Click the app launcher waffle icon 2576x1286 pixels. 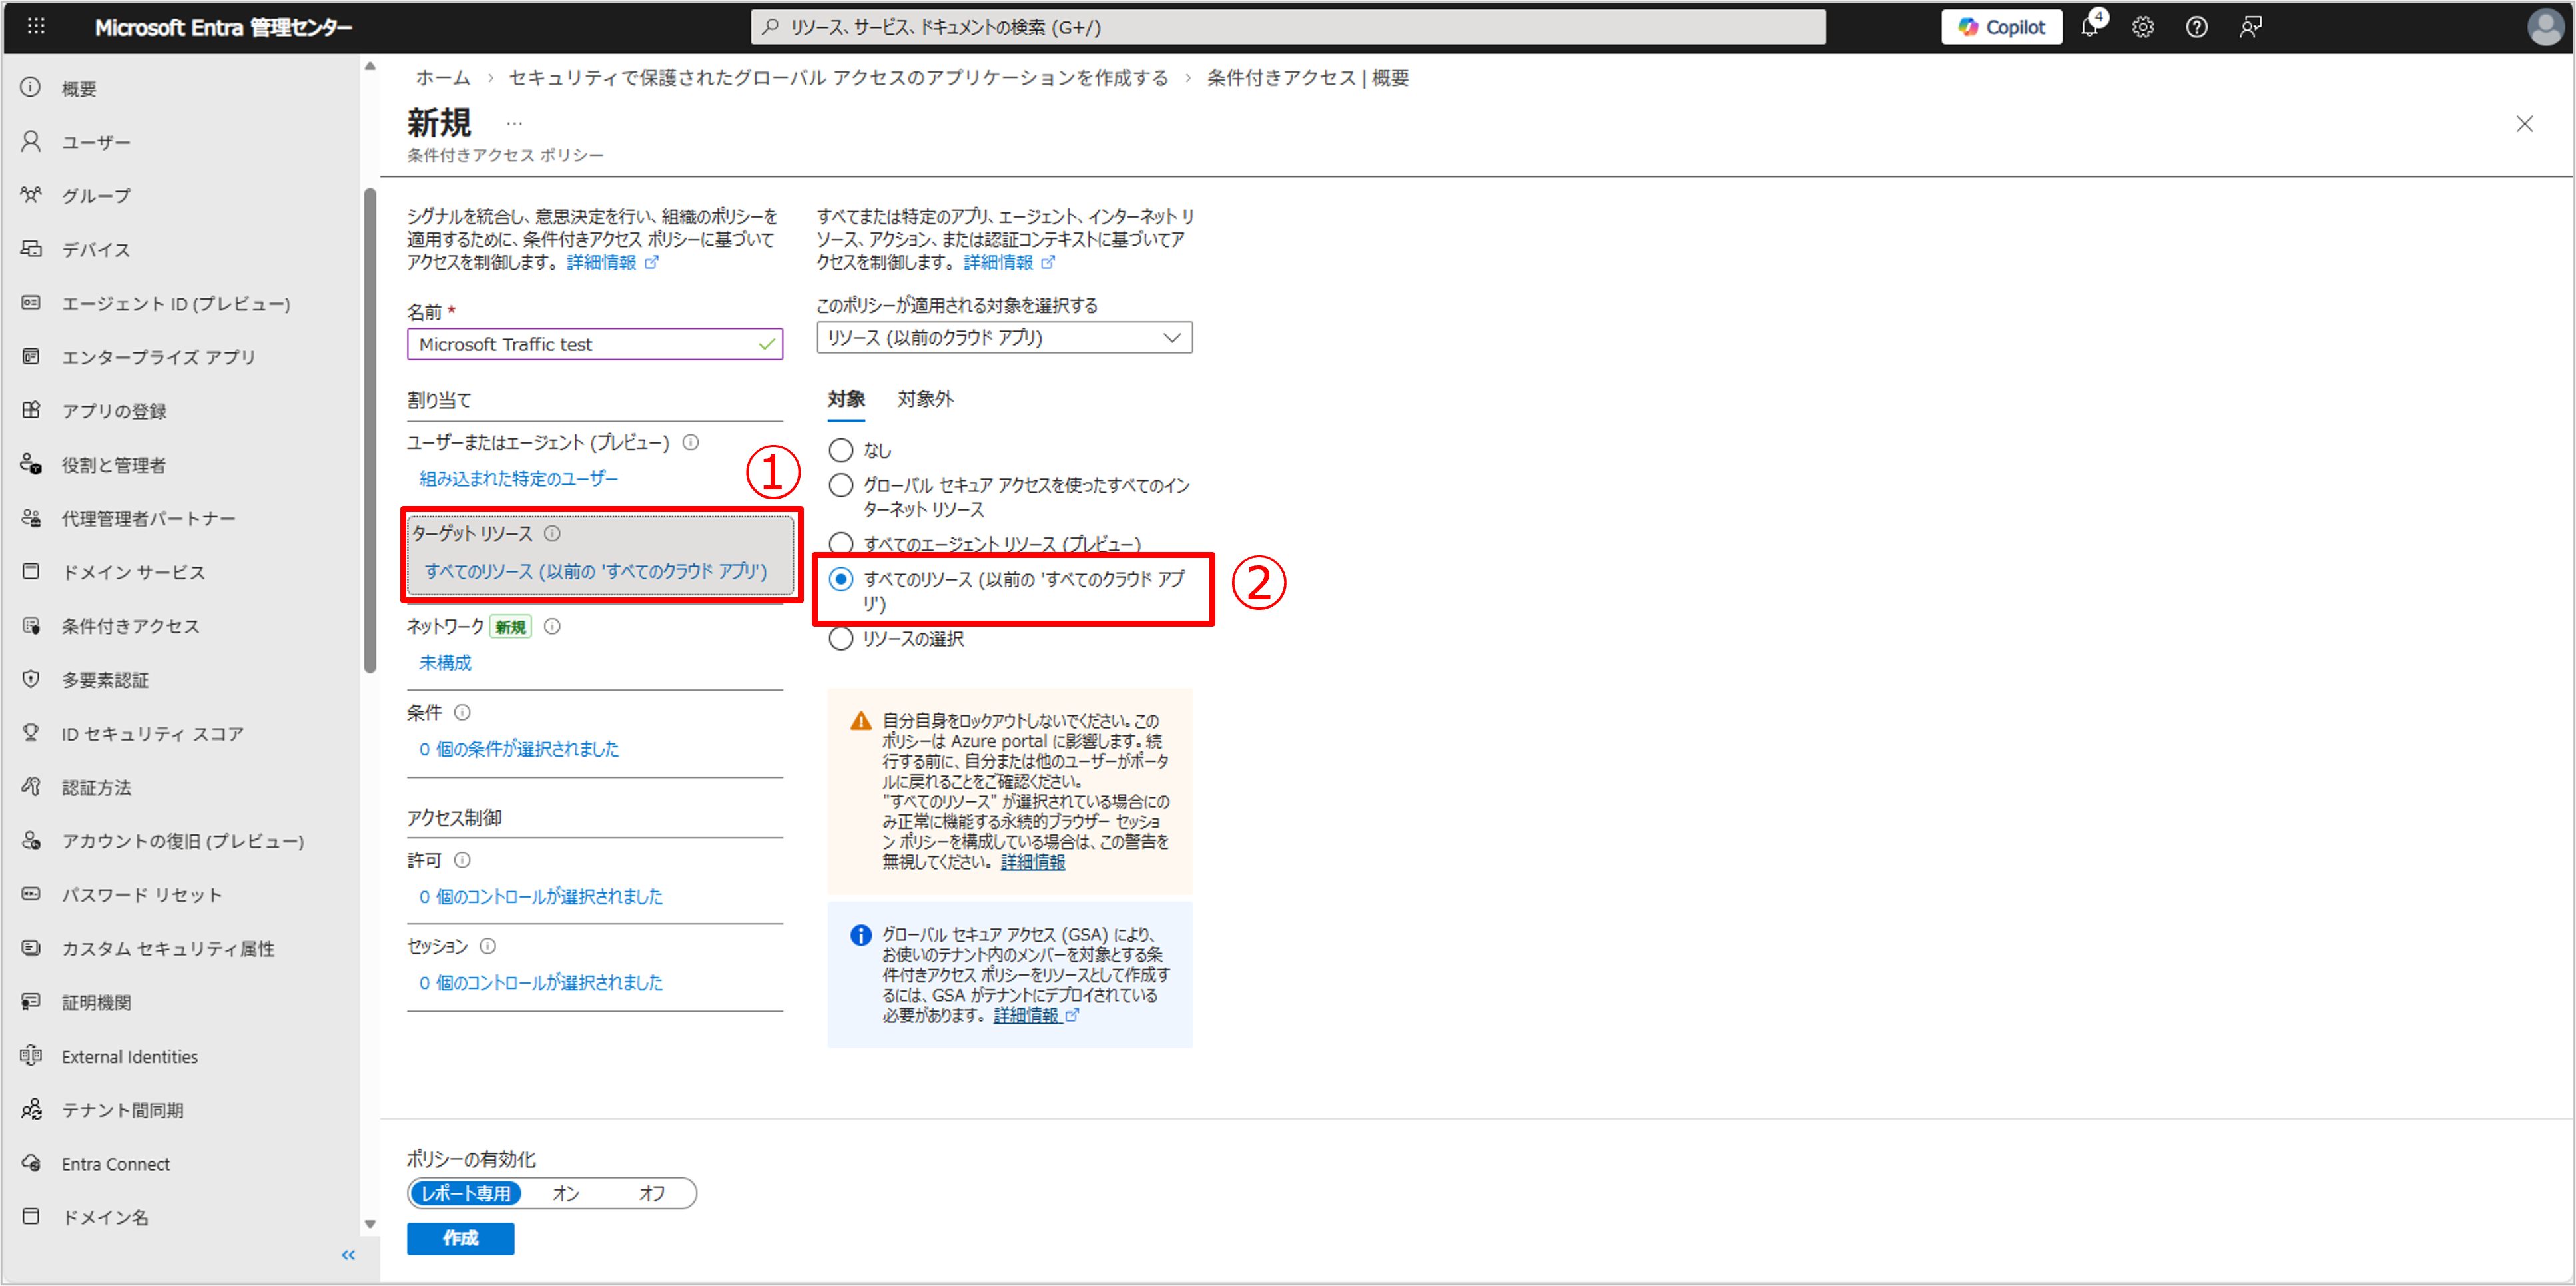36,27
